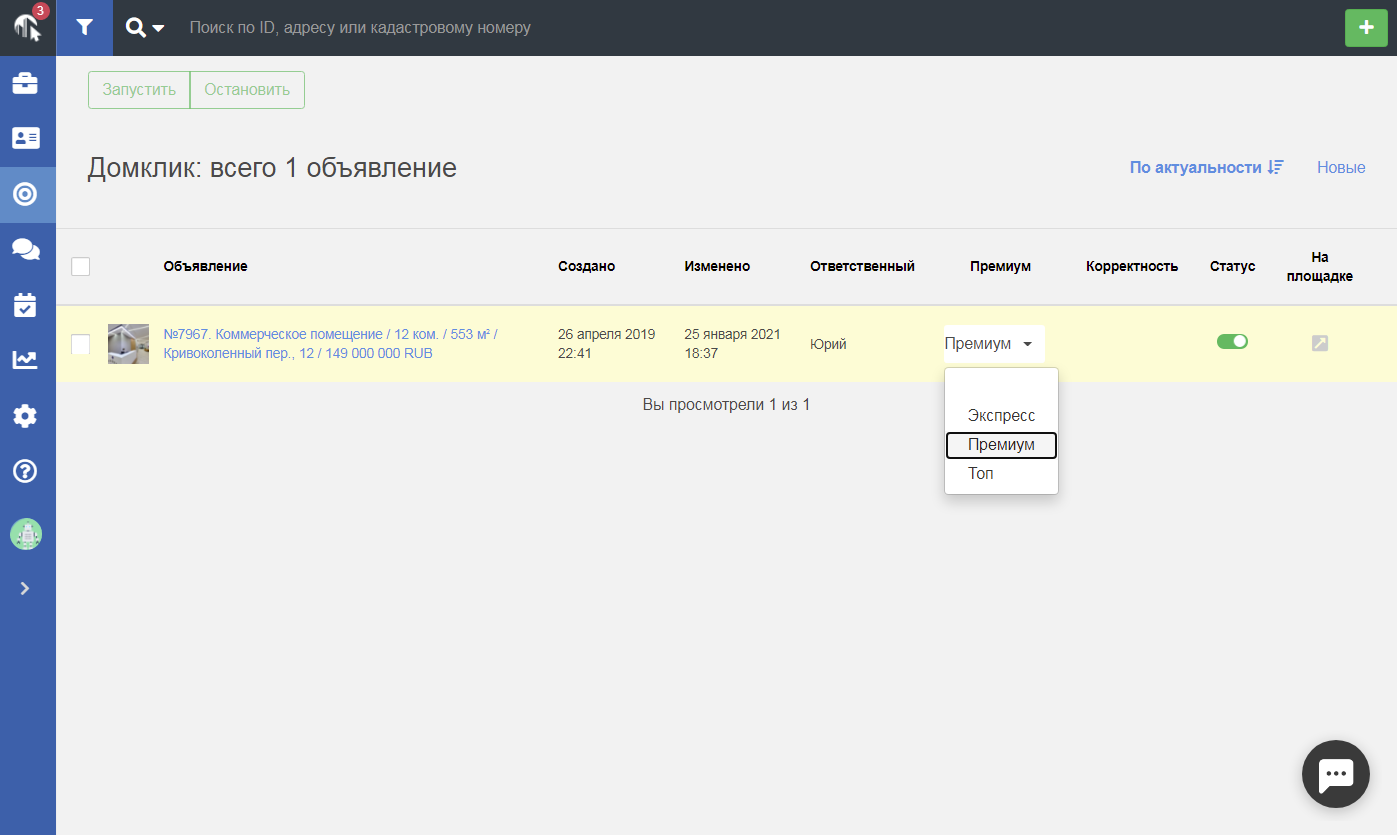Open the filter panel funnel icon

pyautogui.click(x=85, y=28)
